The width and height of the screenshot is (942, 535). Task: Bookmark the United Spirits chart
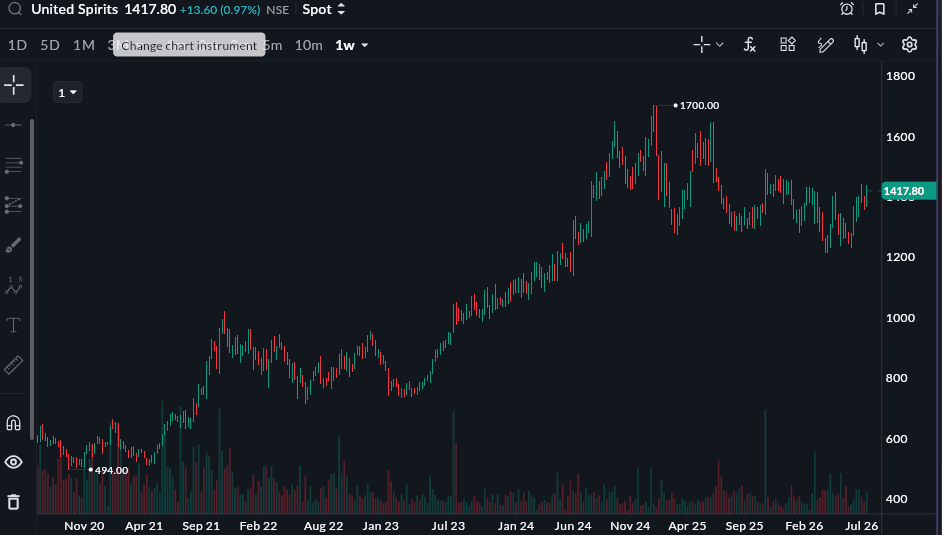[x=880, y=9]
